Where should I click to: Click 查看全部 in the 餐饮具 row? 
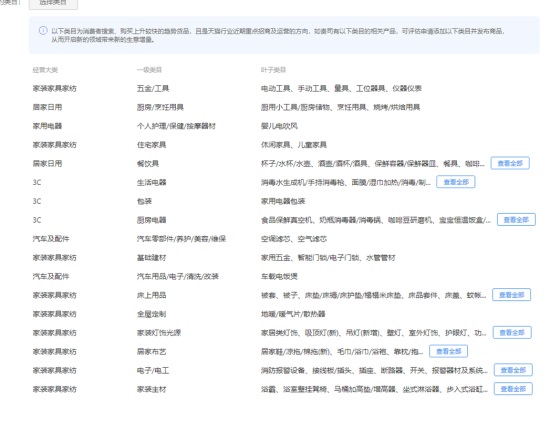510,163
